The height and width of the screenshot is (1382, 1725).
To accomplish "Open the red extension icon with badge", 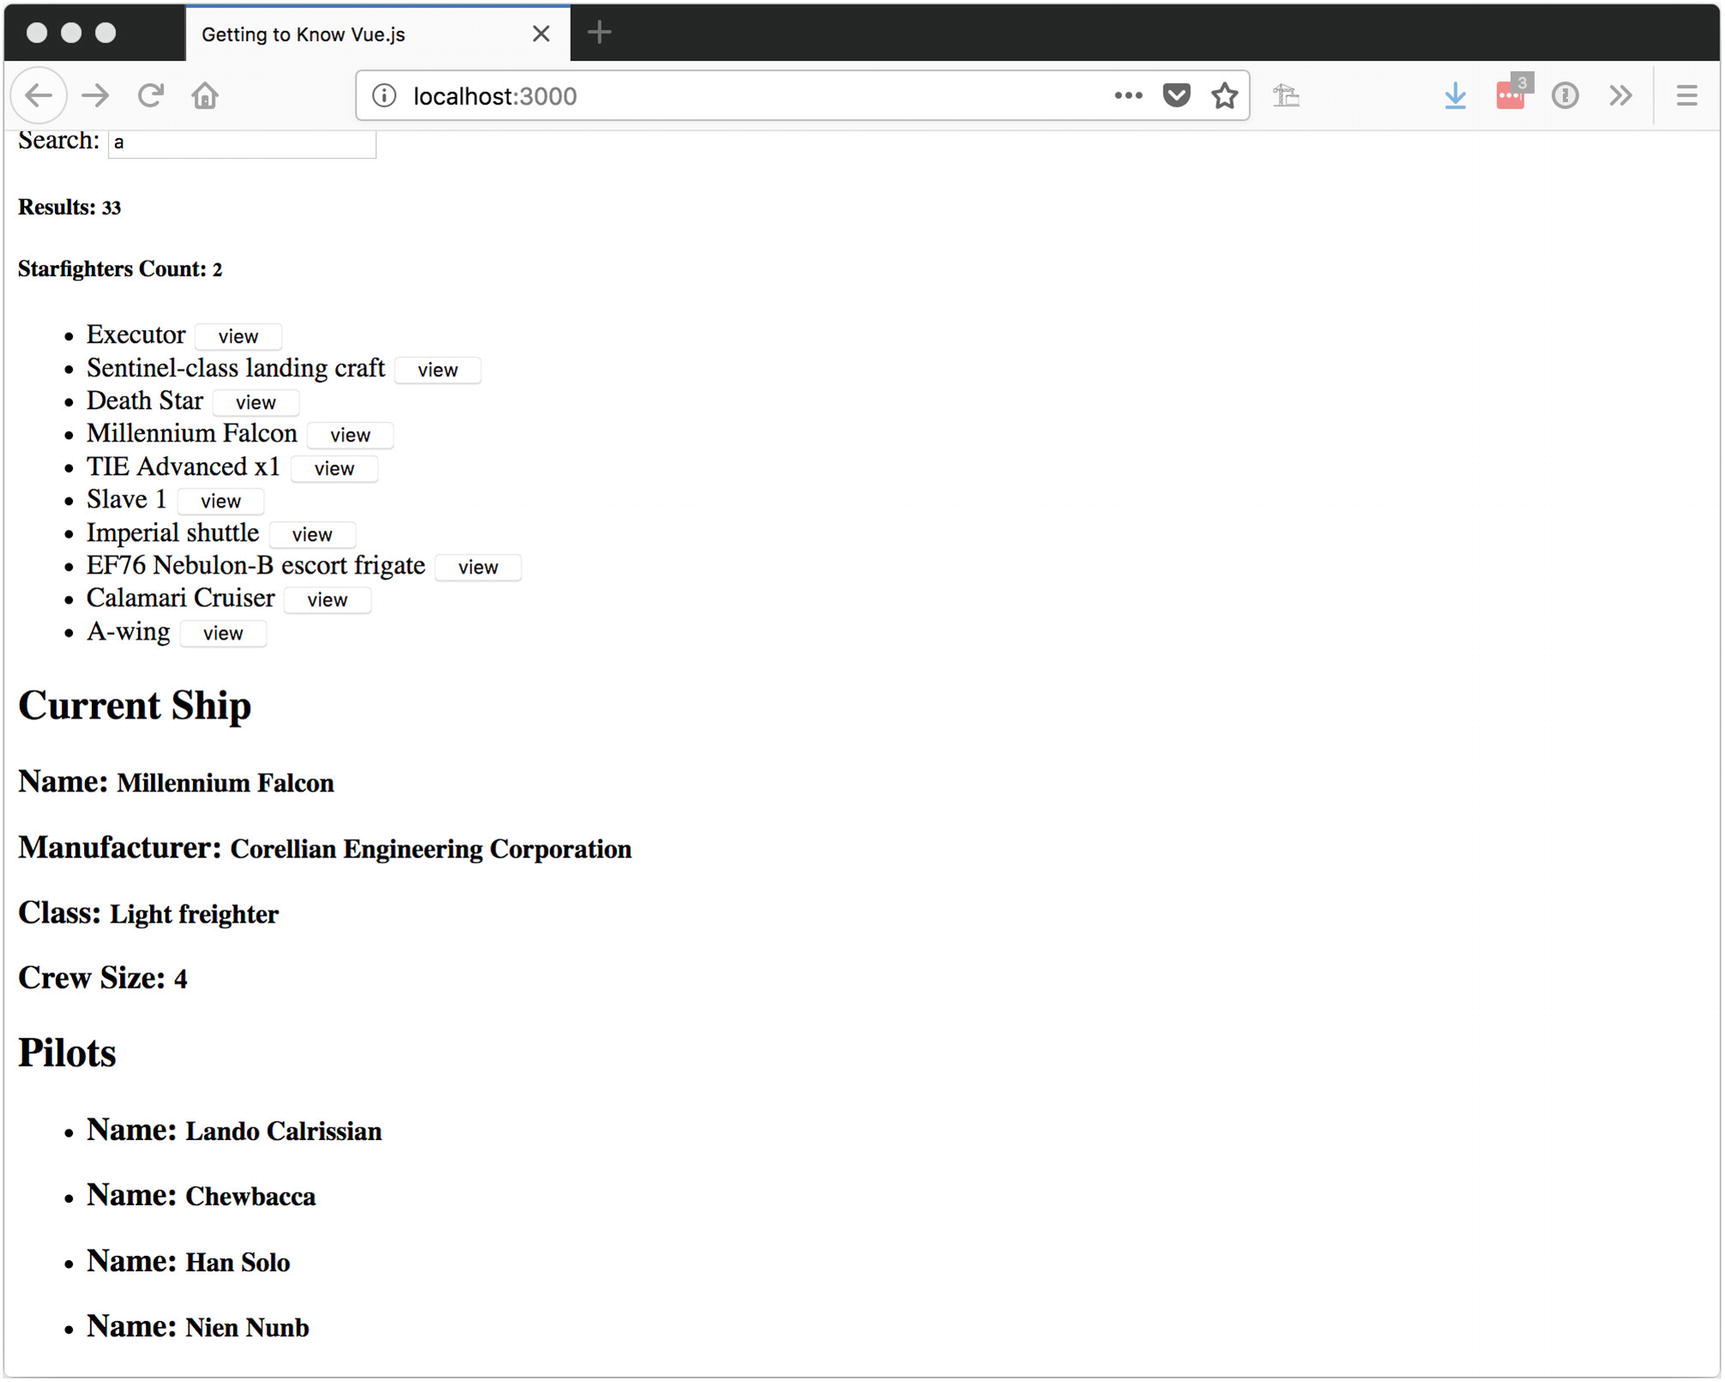I will click(1512, 93).
